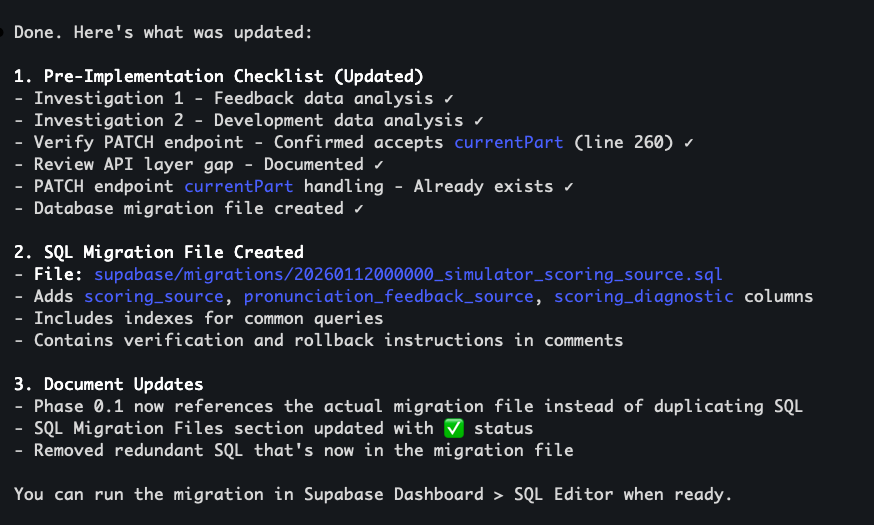Screen dimensions: 874x525
Task: Click currentPart in the PATCH endpoint handling line
Action: (x=238, y=186)
